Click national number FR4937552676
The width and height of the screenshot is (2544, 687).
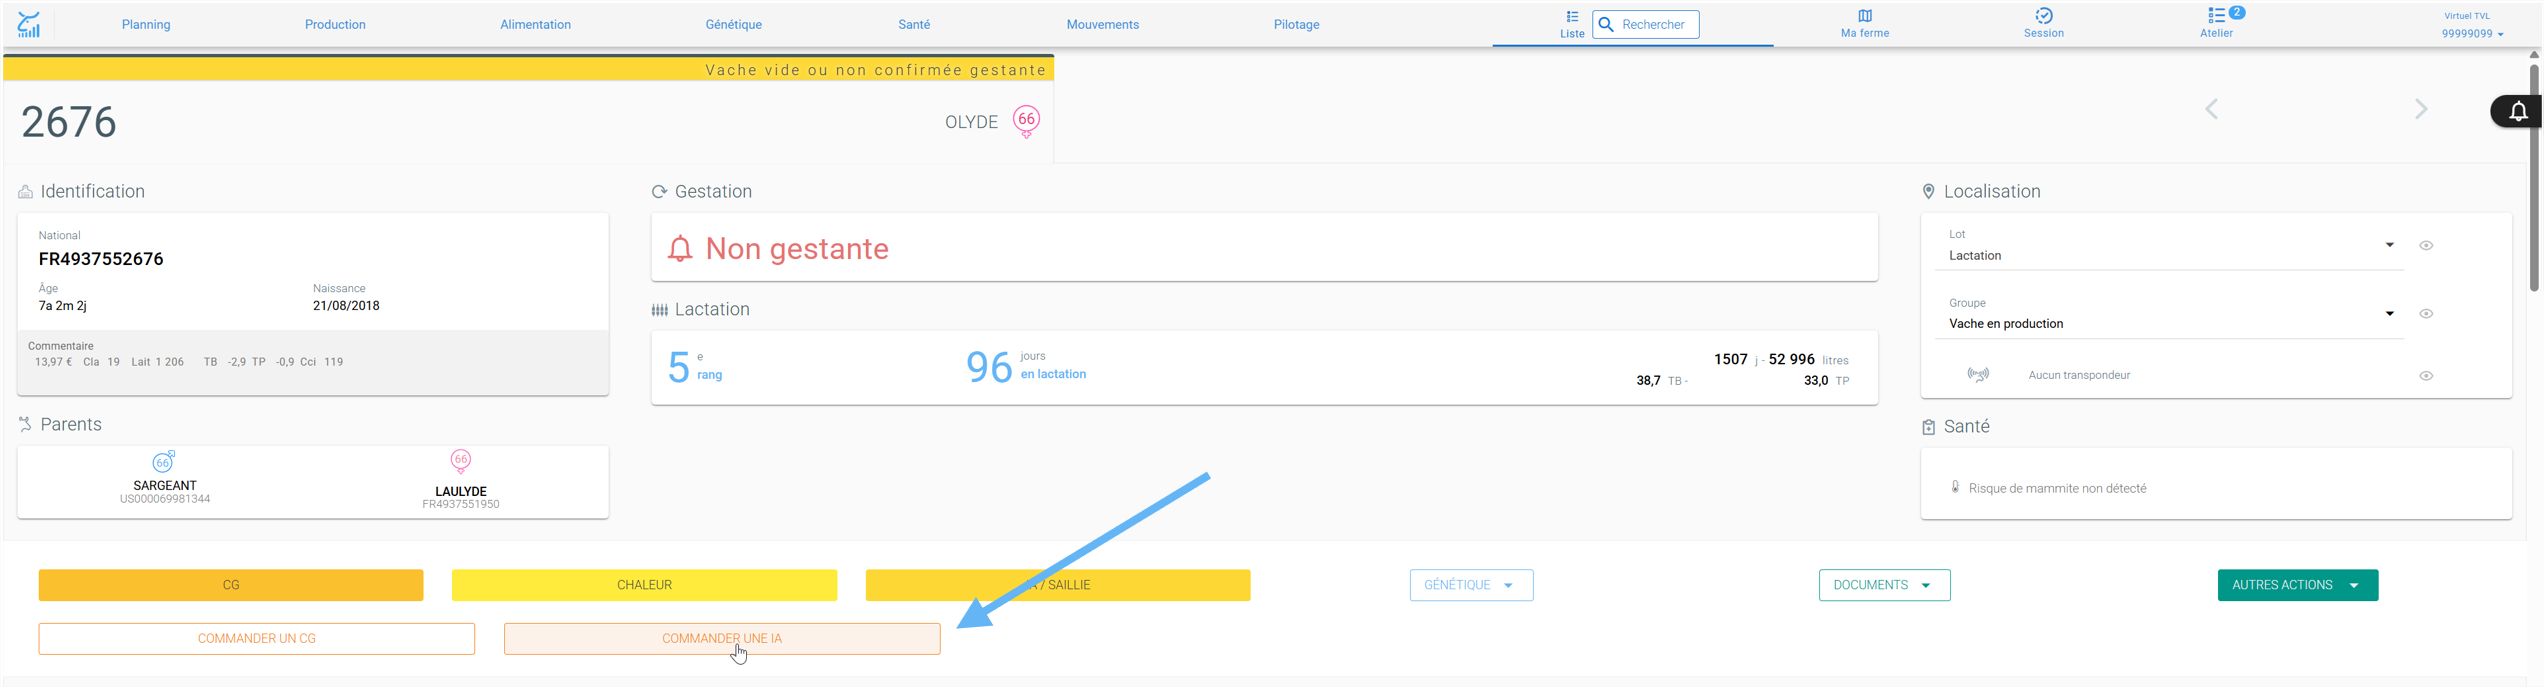pyautogui.click(x=101, y=259)
